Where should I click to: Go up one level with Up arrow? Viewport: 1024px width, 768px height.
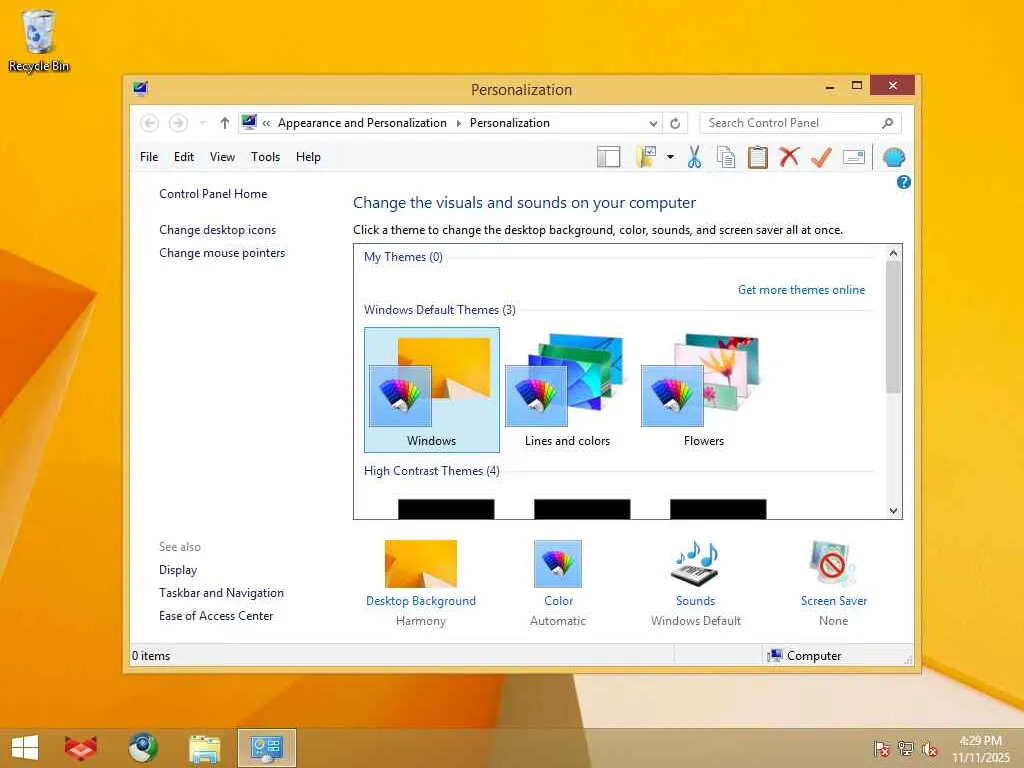[x=225, y=123]
